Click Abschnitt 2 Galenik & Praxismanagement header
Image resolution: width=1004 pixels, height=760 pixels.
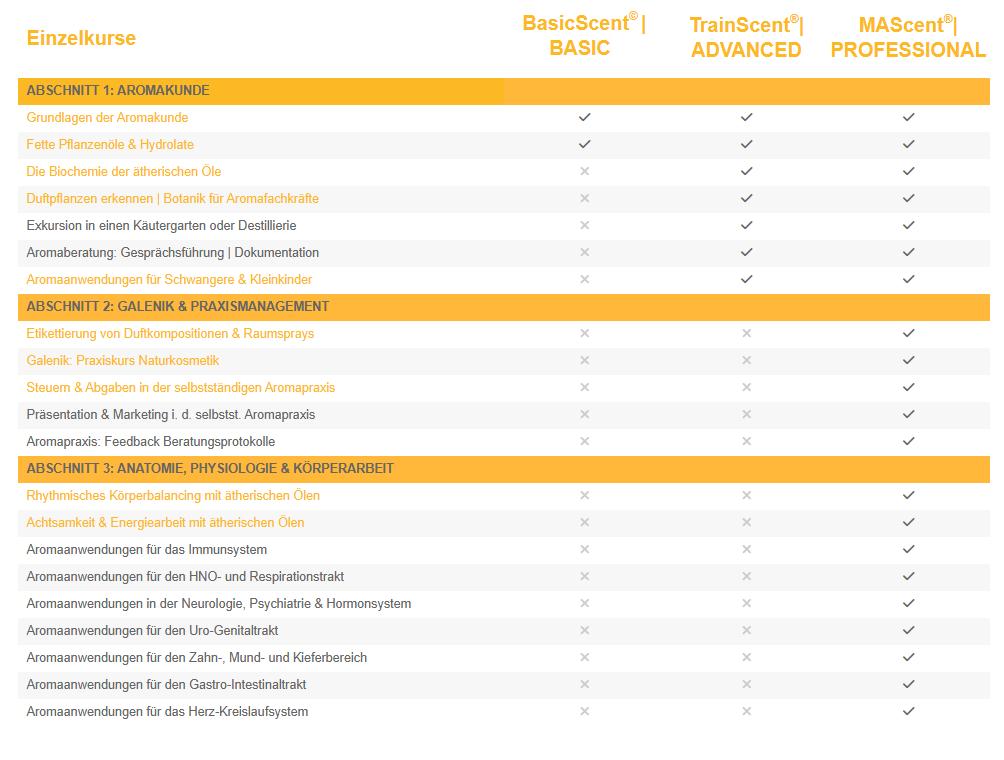click(178, 307)
